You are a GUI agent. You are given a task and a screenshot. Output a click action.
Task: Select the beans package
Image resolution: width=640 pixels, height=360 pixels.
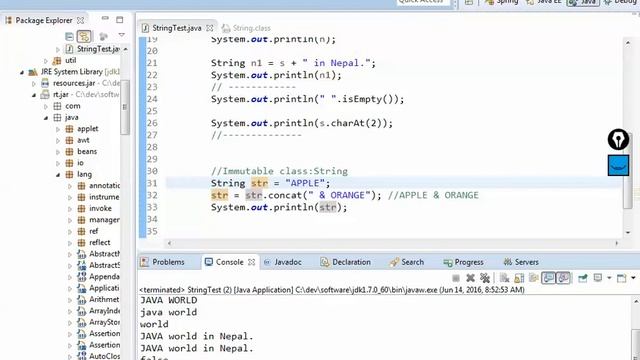coord(87,151)
